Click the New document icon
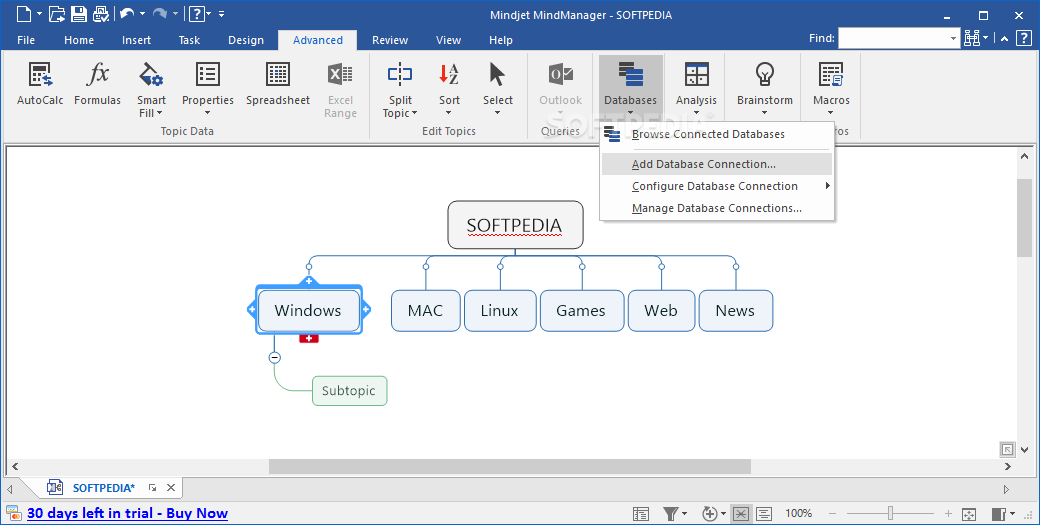The image size is (1040, 525). [23, 13]
